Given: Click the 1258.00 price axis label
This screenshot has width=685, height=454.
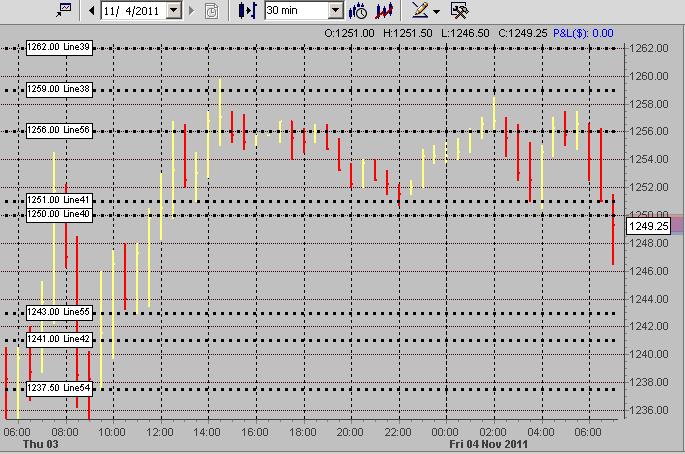Looking at the screenshot, I should (x=648, y=104).
